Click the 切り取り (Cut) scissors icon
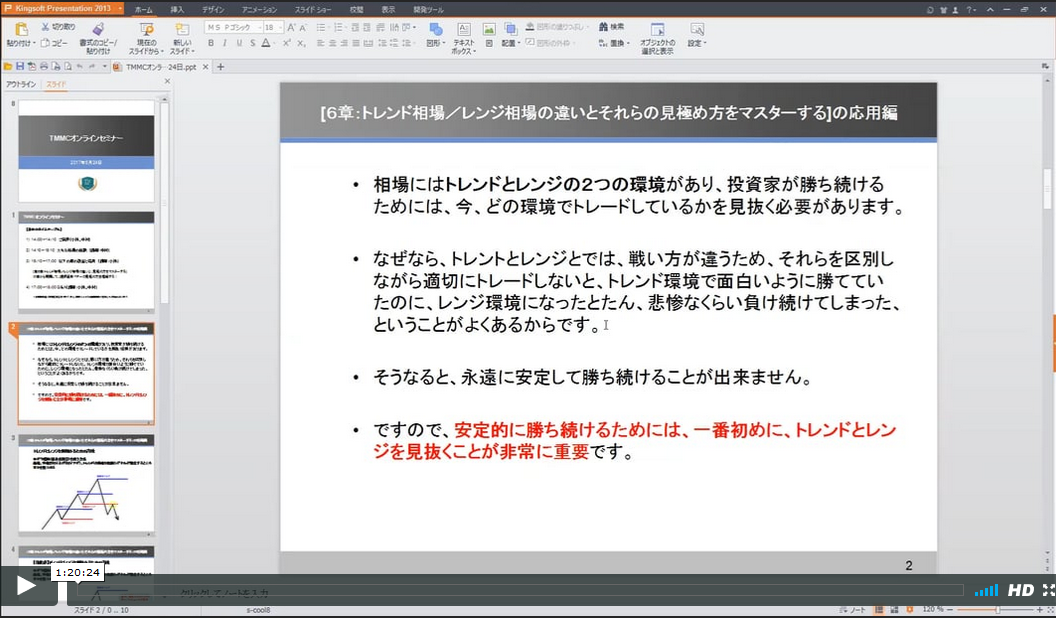Image resolution: width=1056 pixels, height=618 pixels. pos(45,27)
